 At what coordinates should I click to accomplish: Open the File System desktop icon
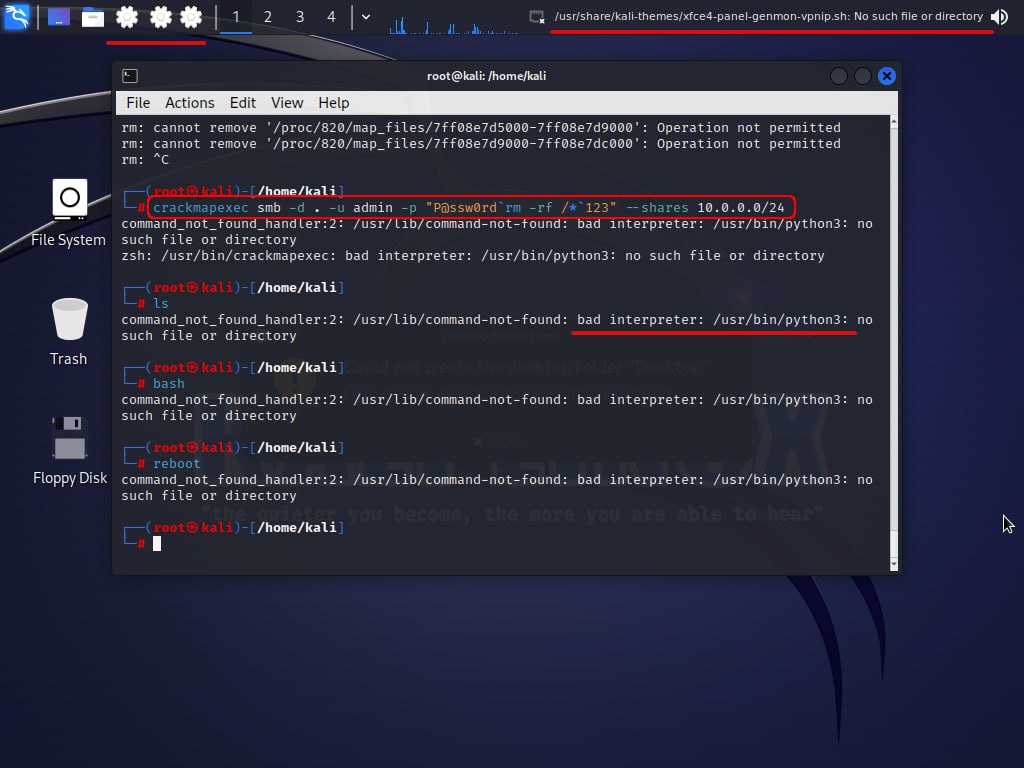69,213
